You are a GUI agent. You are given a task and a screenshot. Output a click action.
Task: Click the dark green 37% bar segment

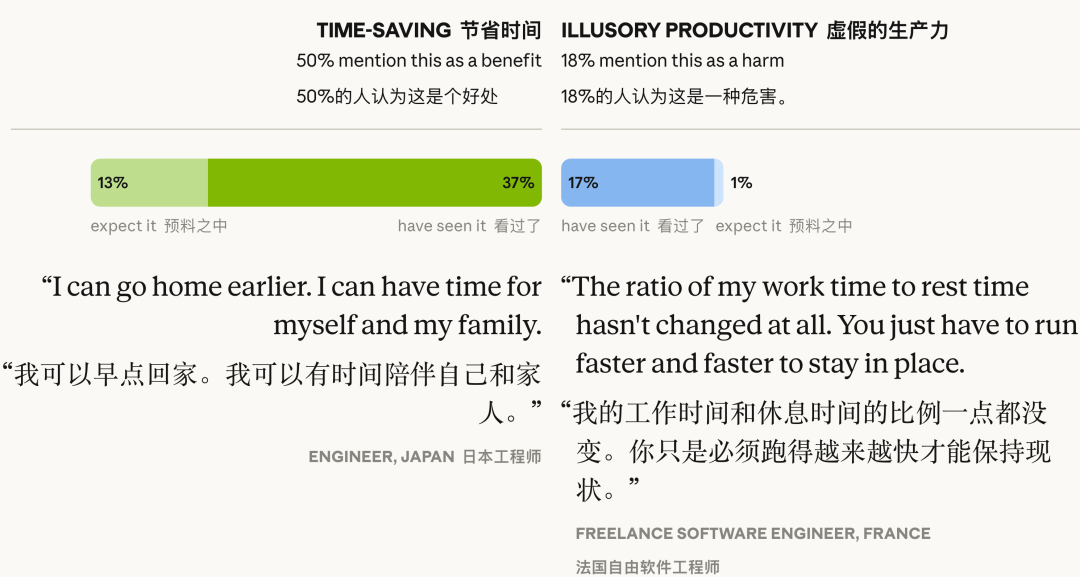click(x=375, y=183)
